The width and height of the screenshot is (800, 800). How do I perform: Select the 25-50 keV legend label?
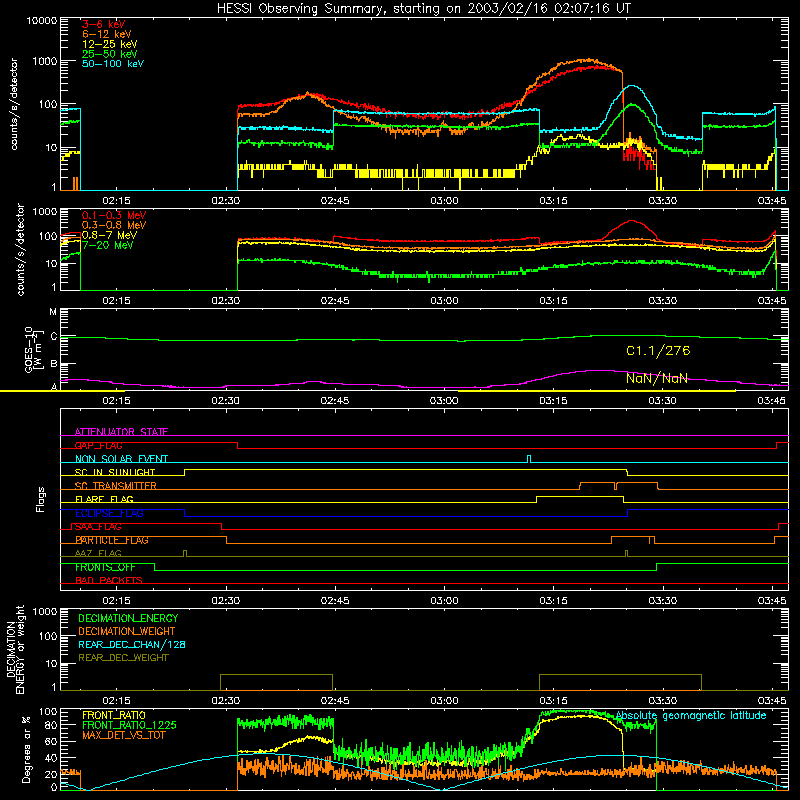(x=110, y=54)
